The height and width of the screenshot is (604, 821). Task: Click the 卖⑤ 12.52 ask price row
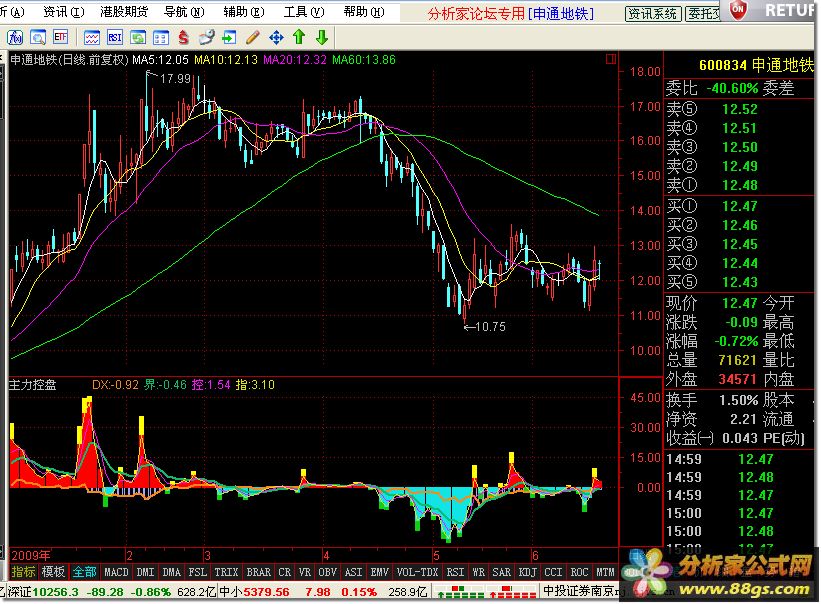[x=712, y=109]
